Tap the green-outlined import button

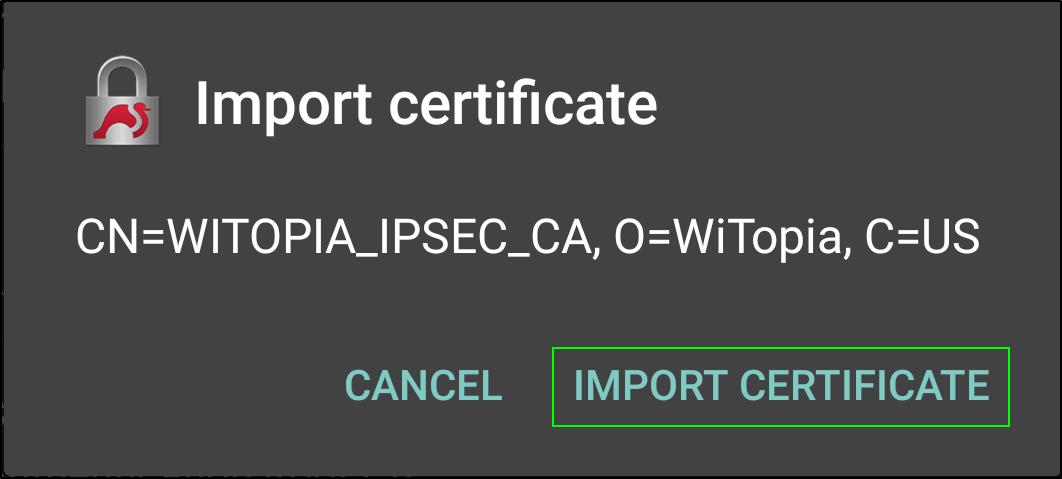click(781, 387)
